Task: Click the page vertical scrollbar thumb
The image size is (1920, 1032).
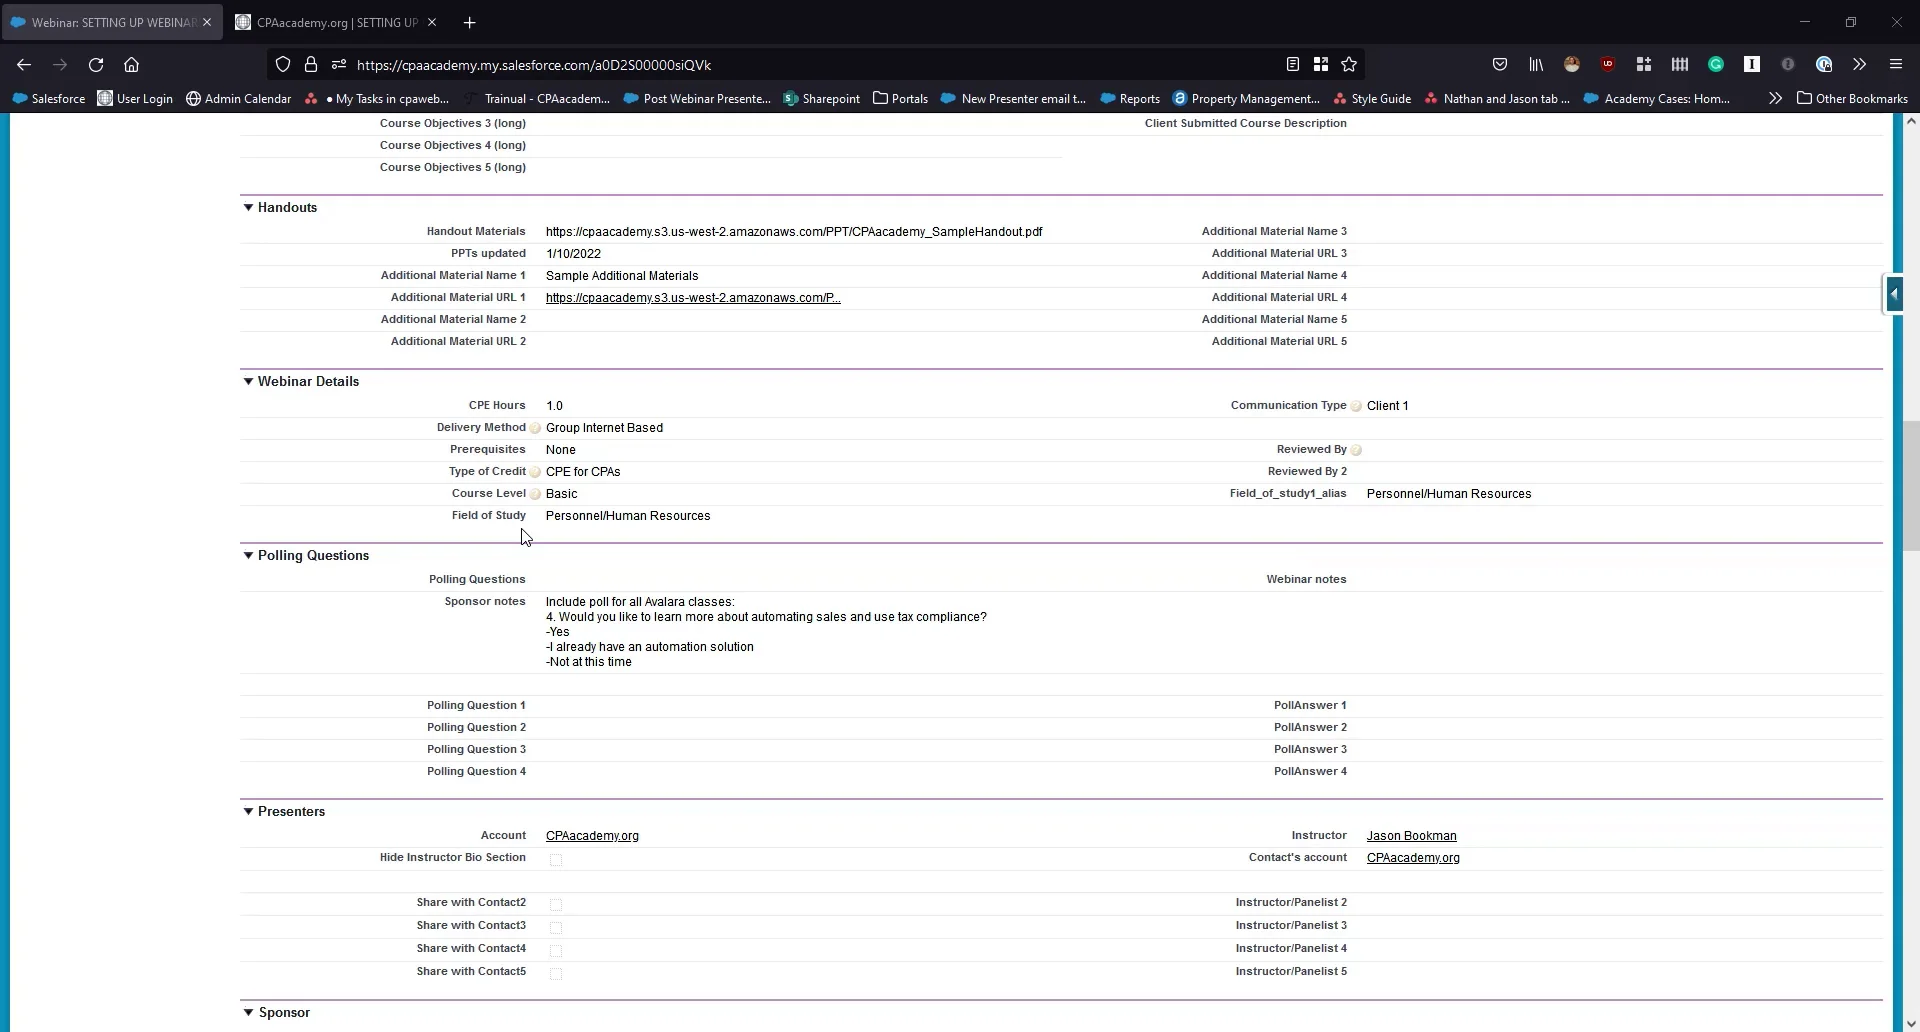Action: coord(1911,486)
